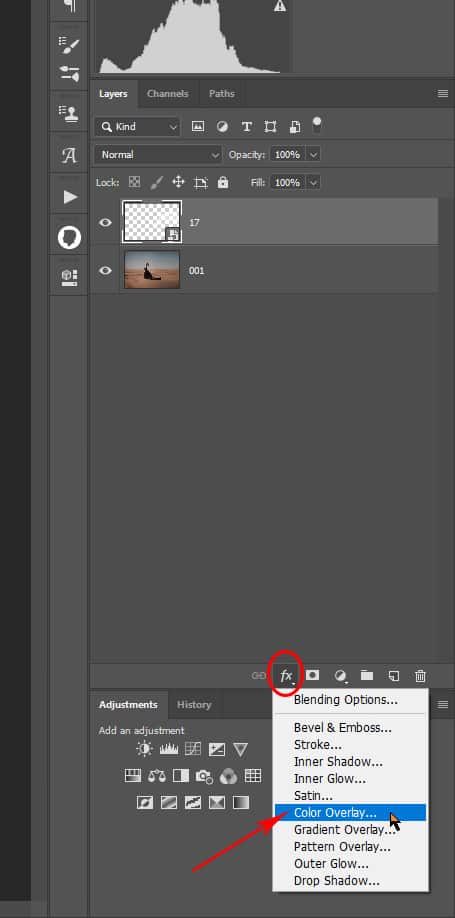Screen dimensions: 455x918
Task: Open the round white head-shaped plugin panel icon
Action: pos(69,238)
